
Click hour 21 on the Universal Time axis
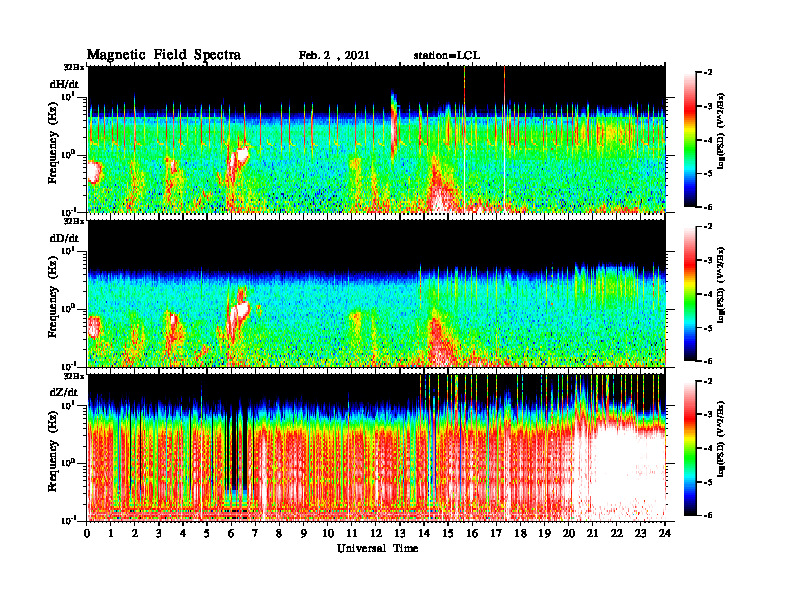tap(592, 533)
